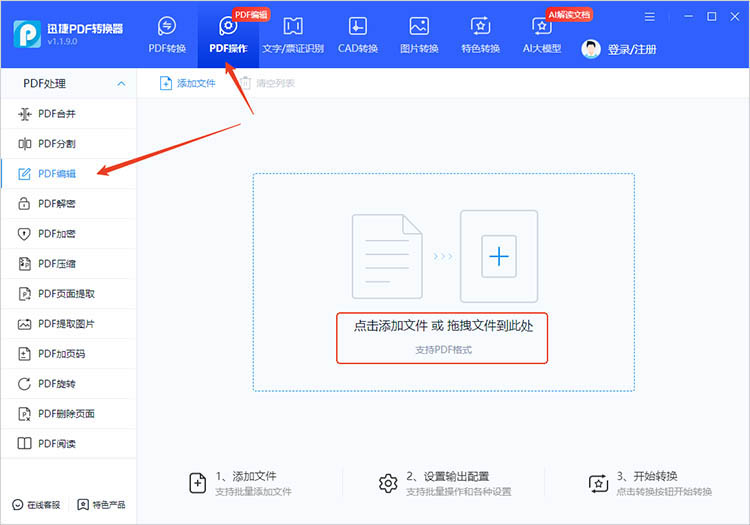Click the PDF旋转 rotate icon

(24, 384)
